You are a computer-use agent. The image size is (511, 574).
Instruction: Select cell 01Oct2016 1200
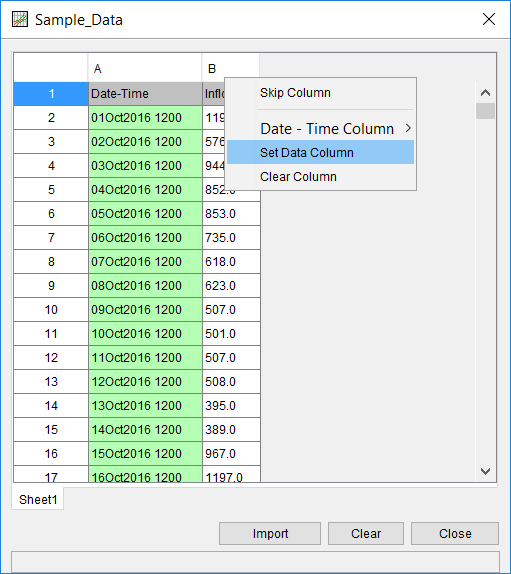click(145, 118)
